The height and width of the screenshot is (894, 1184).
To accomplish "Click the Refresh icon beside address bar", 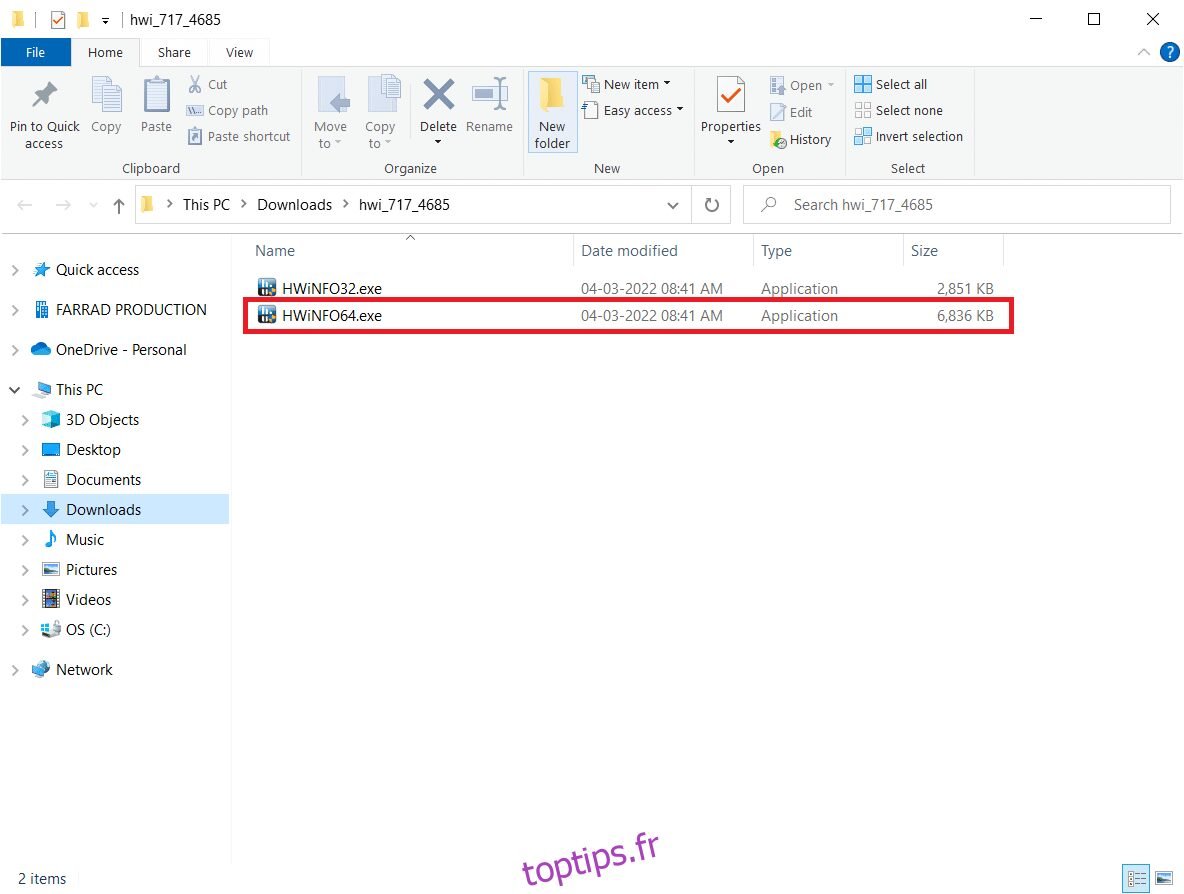I will pos(712,205).
